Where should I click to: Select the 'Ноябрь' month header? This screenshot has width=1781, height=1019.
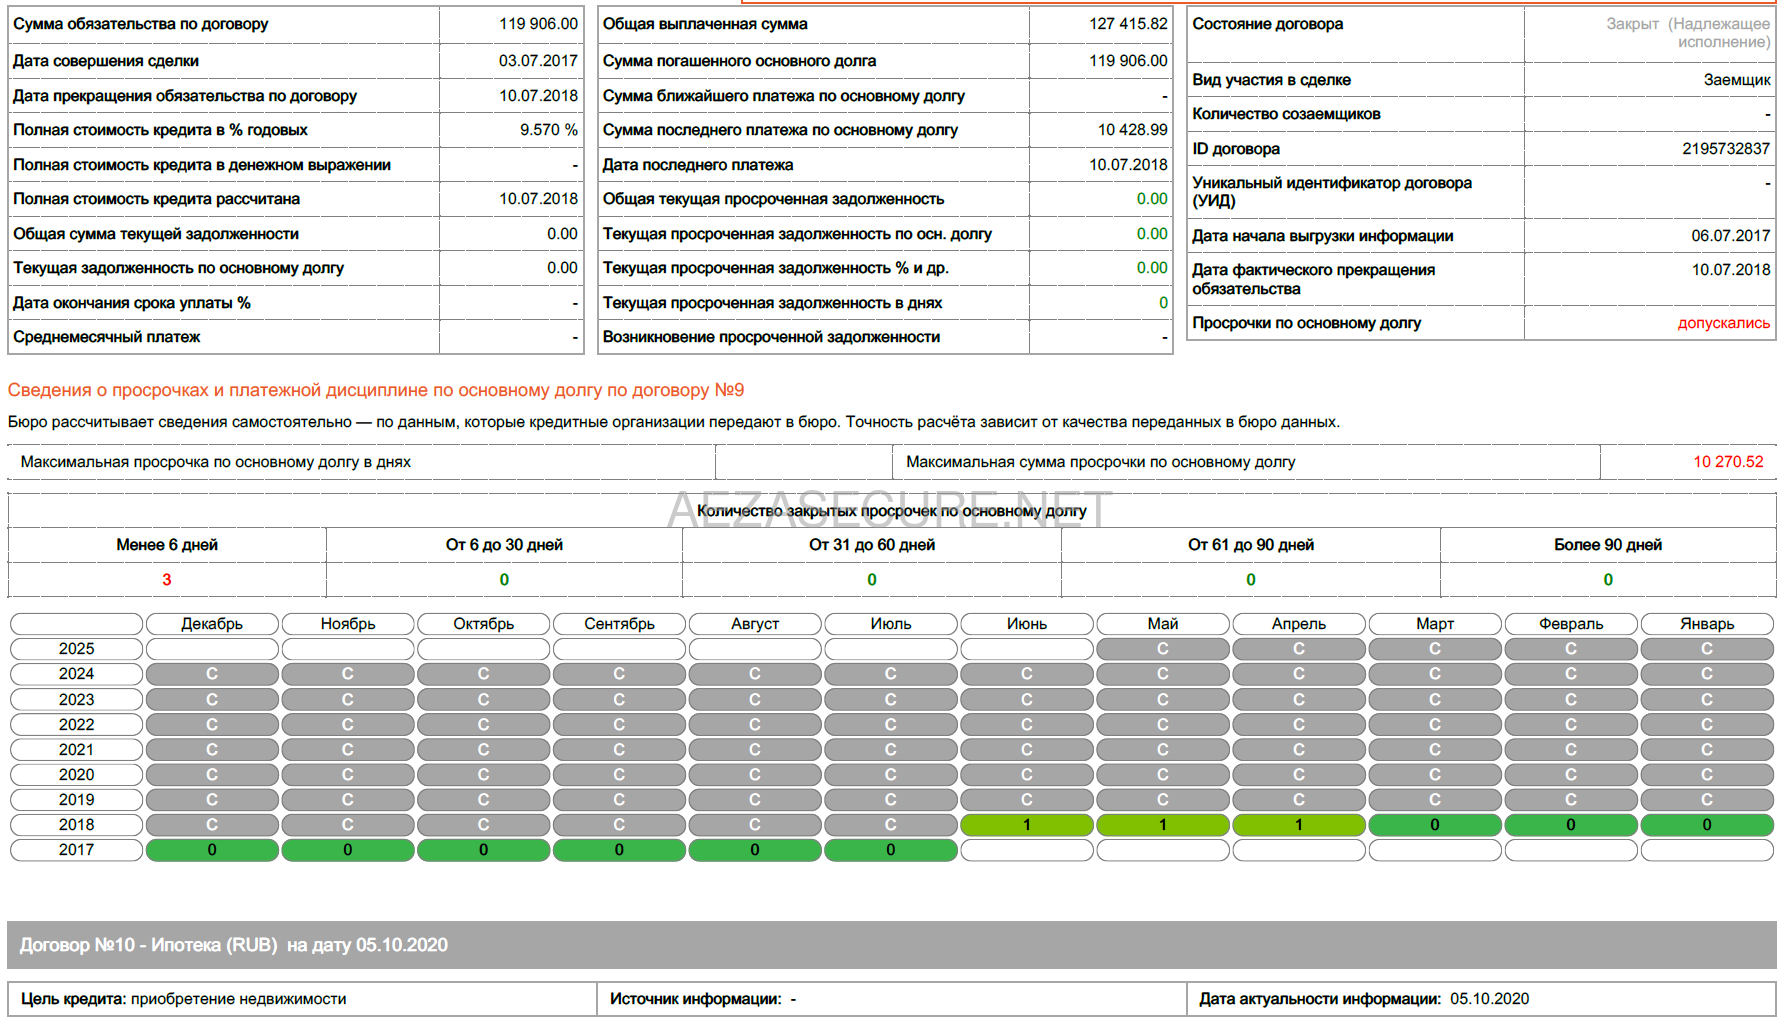[x=348, y=624]
